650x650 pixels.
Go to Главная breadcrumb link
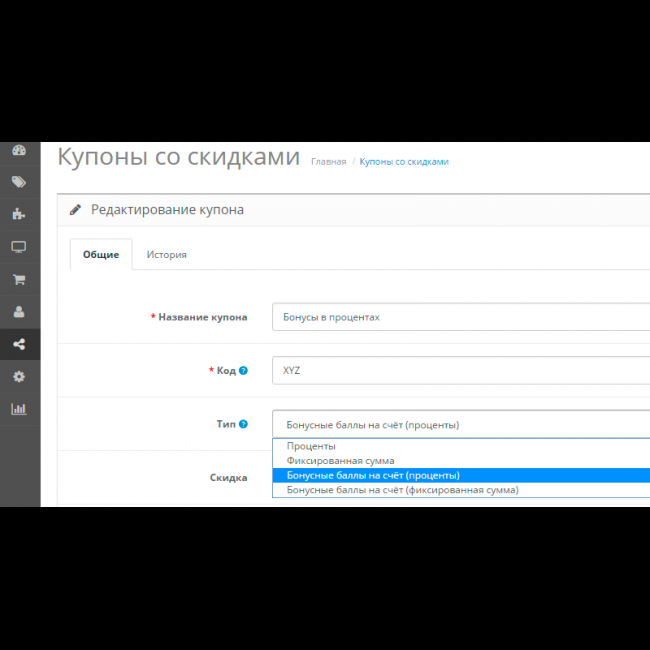[x=328, y=161]
